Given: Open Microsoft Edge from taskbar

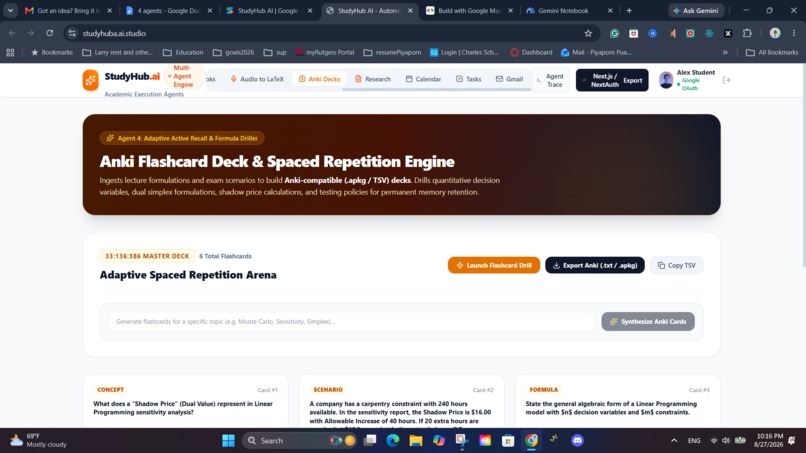Looking at the screenshot, I should pyautogui.click(x=393, y=441).
